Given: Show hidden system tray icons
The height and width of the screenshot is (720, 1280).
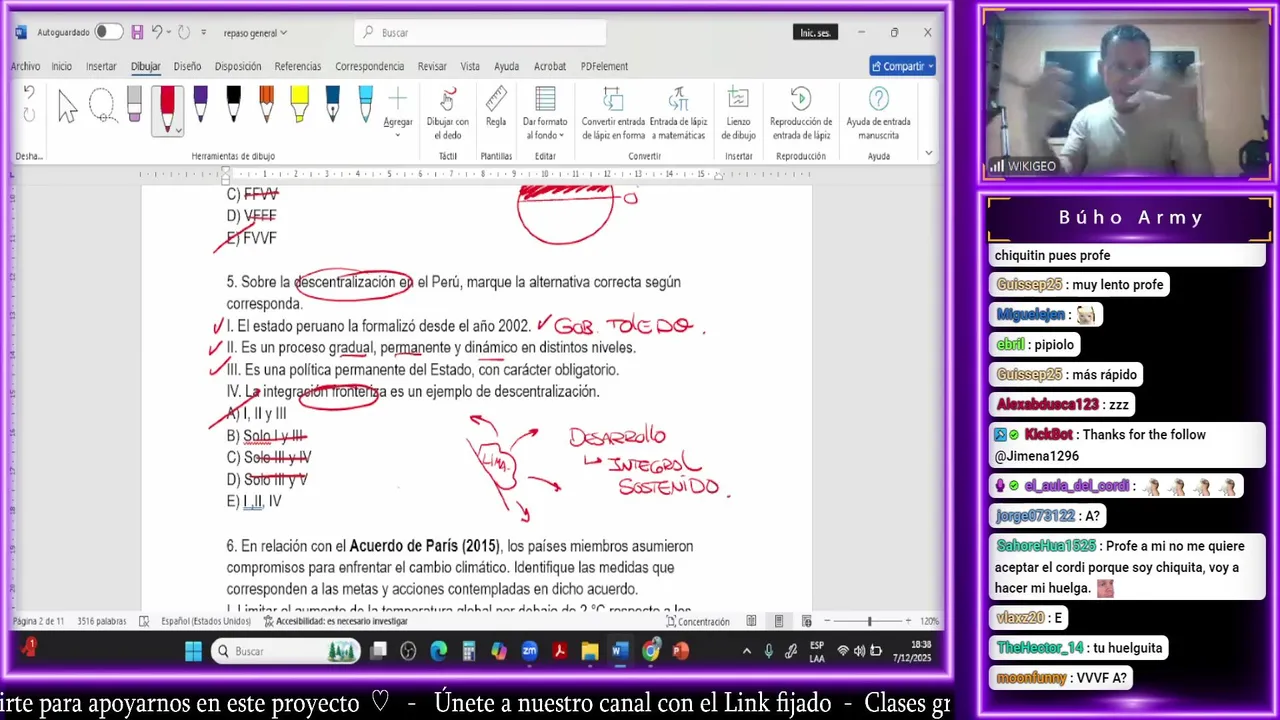Looking at the screenshot, I should (746, 651).
